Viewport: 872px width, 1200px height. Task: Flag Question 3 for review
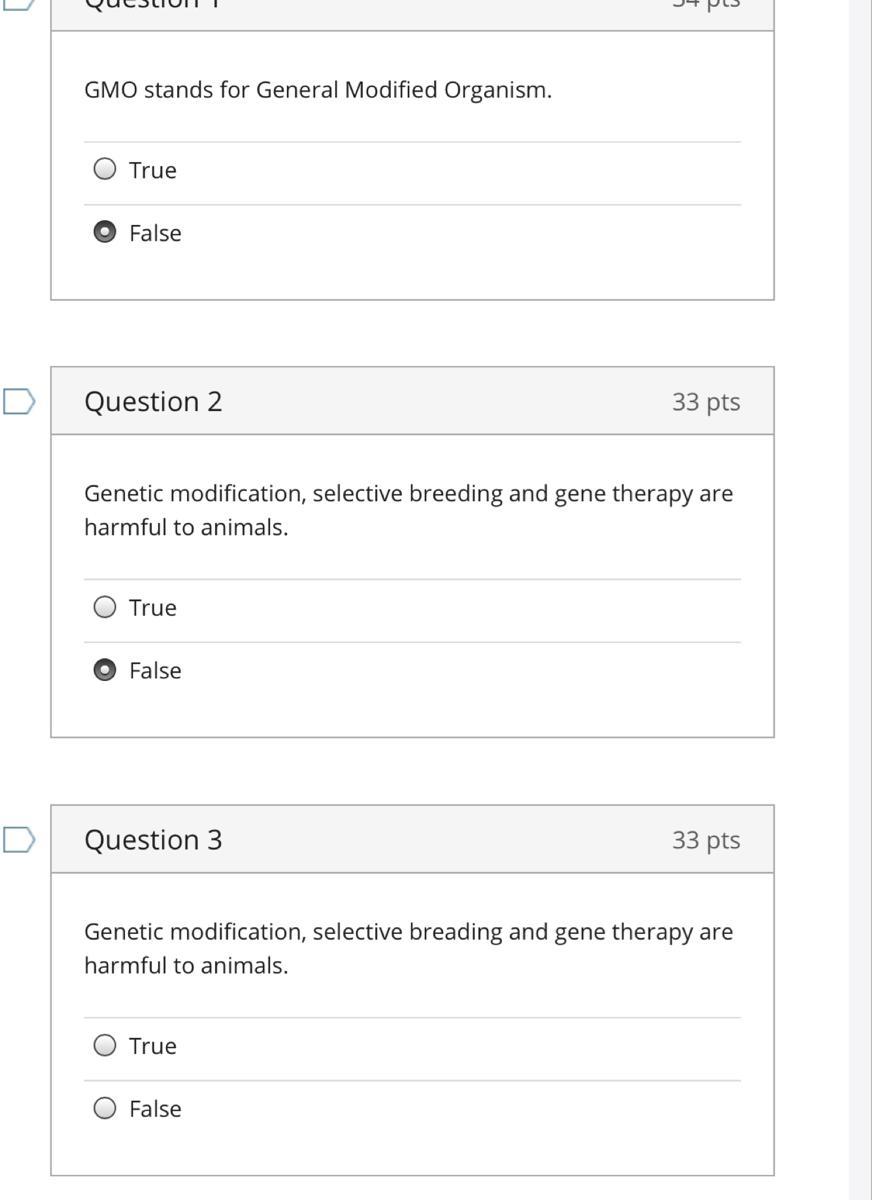point(19,840)
